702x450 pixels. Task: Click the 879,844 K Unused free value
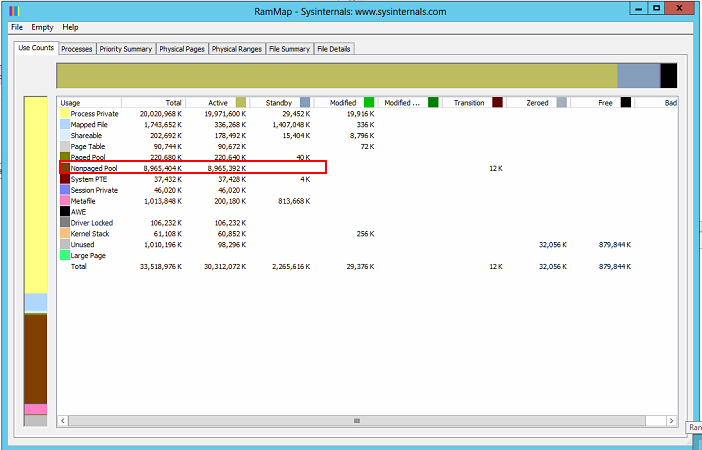pyautogui.click(x=615, y=244)
